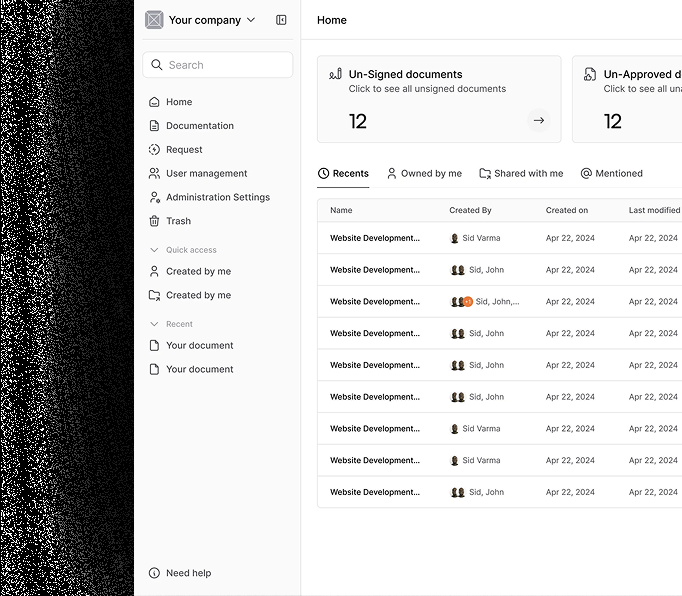The width and height of the screenshot is (682, 596).
Task: Click the Trash bin icon in sidebar
Action: [154, 221]
